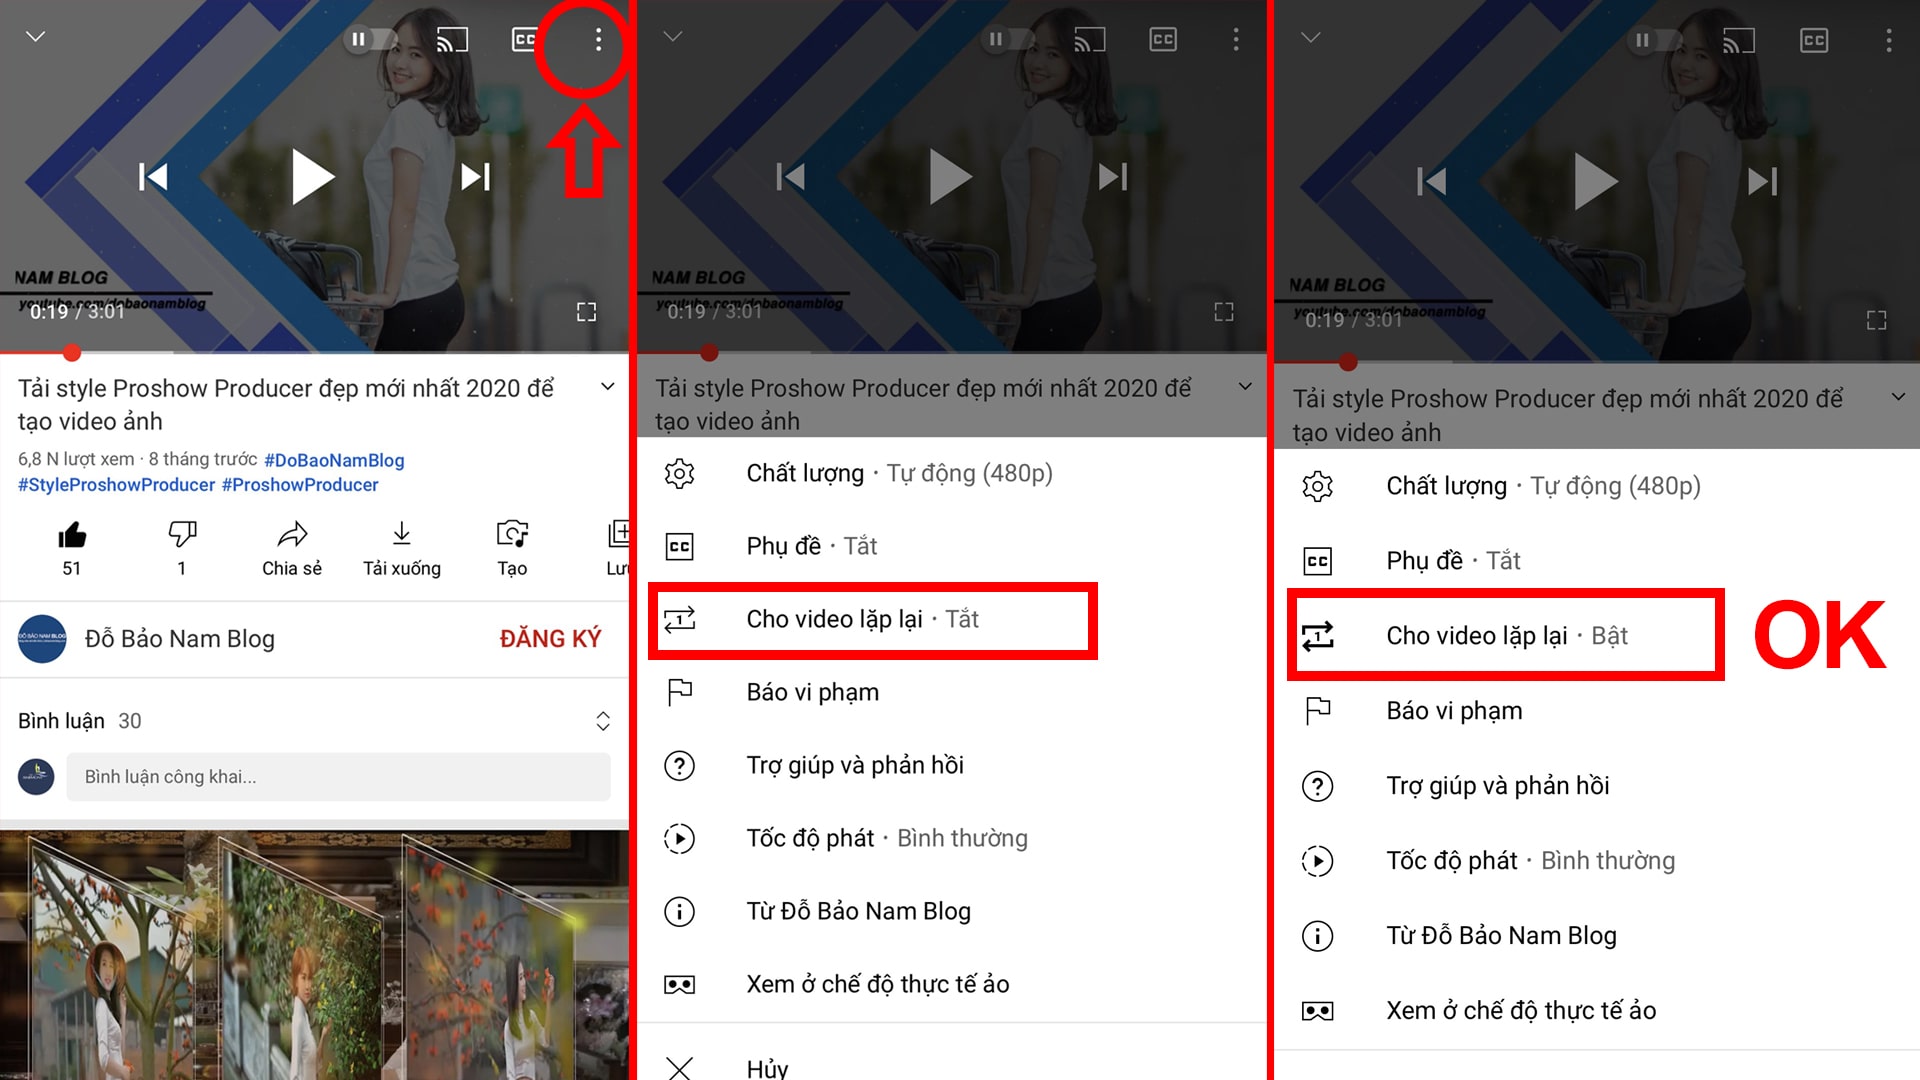Image resolution: width=1920 pixels, height=1080 pixels.
Task: Collapse player with down chevron in left panel
Action: (x=35, y=37)
